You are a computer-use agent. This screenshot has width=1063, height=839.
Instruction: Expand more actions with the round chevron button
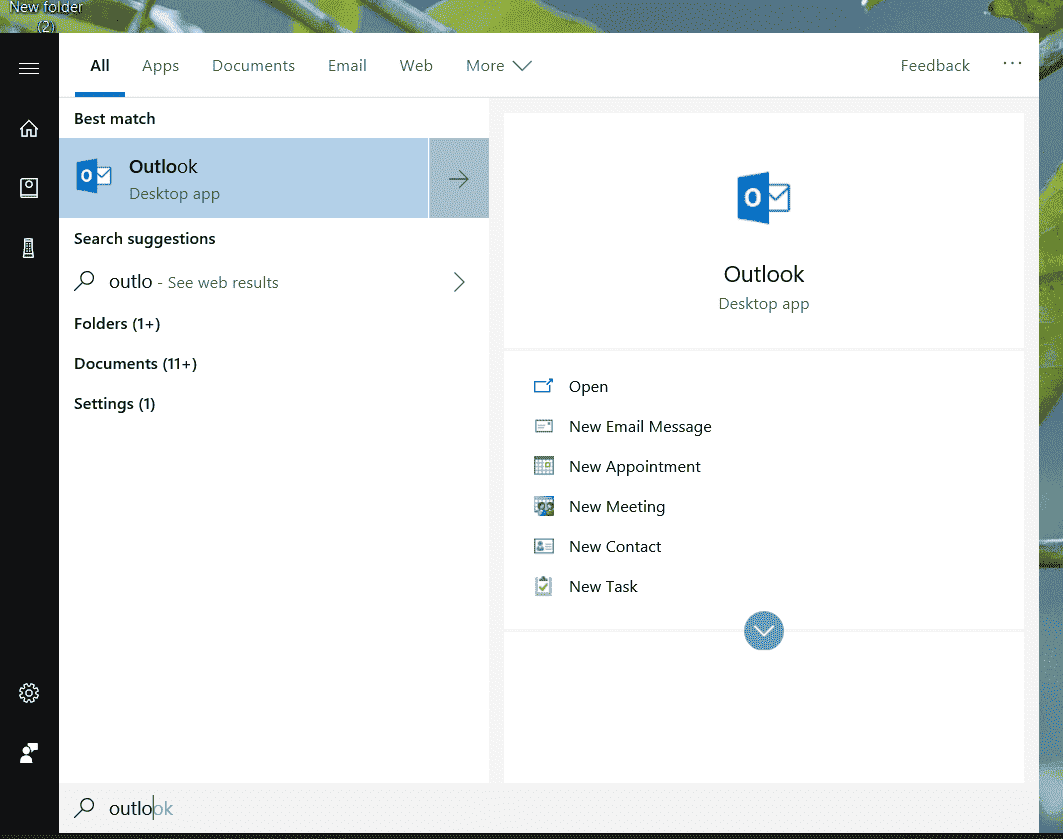click(763, 631)
